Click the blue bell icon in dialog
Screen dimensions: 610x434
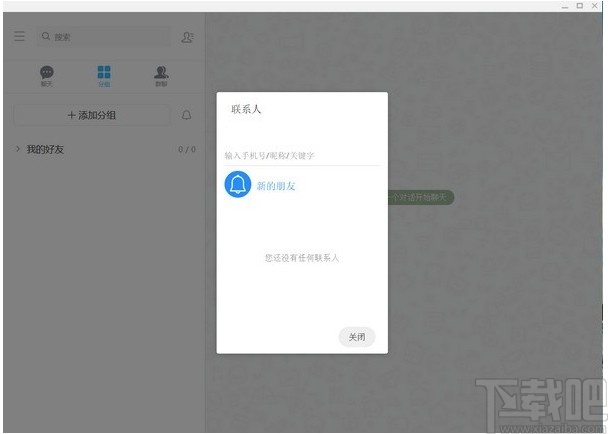click(x=238, y=184)
